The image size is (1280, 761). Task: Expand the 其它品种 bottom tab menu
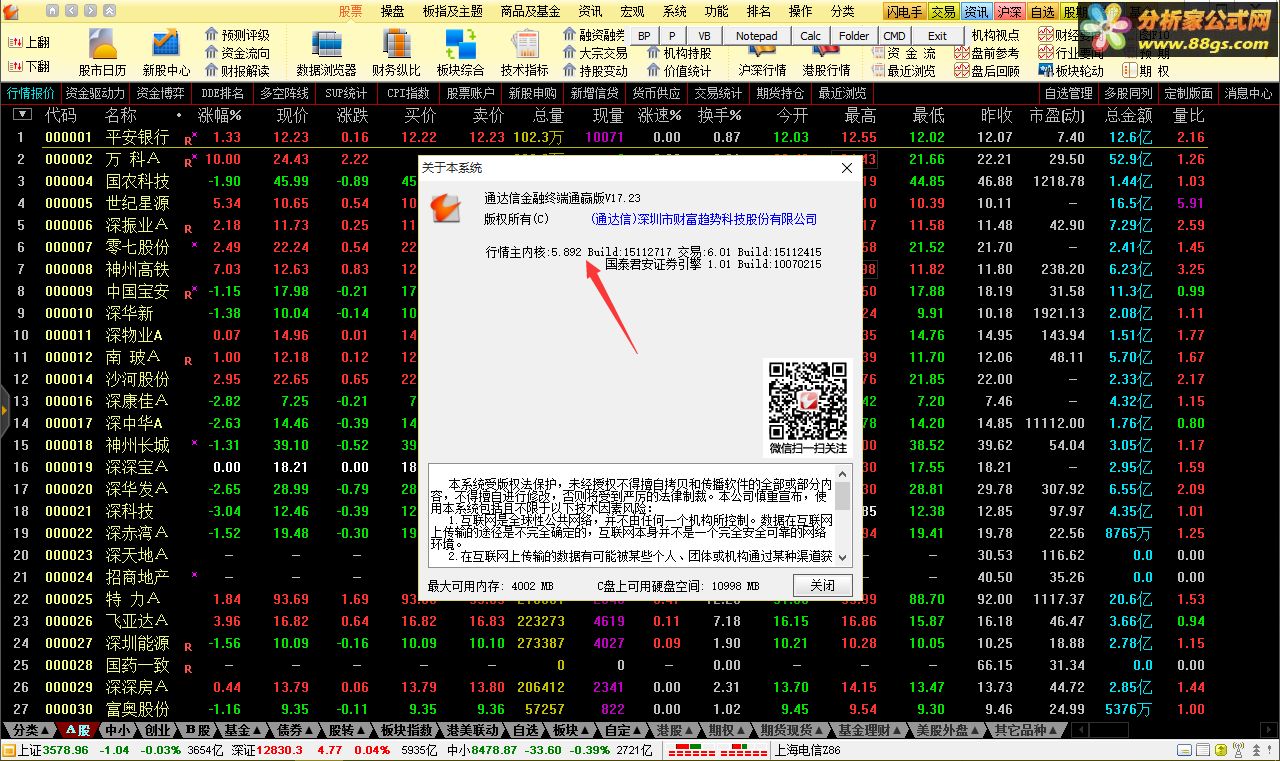pyautogui.click(x=1025, y=730)
